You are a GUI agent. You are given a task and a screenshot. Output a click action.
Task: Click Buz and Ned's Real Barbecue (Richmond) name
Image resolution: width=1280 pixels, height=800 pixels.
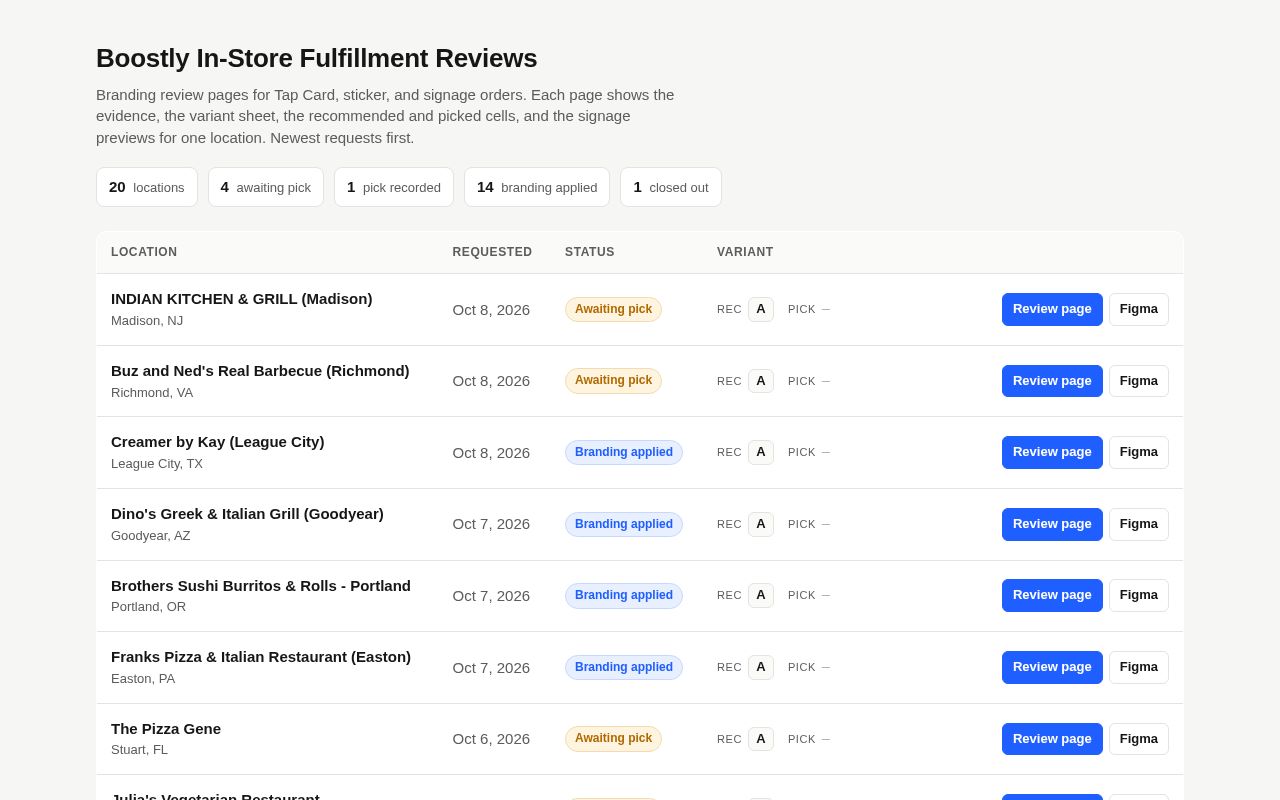pyautogui.click(x=260, y=371)
